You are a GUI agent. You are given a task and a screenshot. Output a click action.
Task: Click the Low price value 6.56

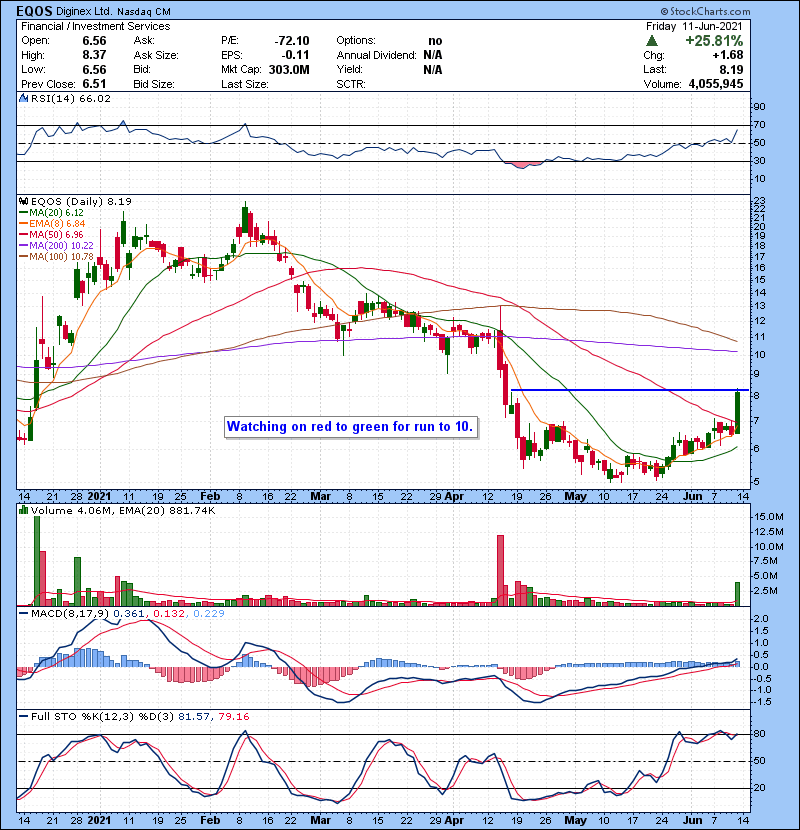(x=94, y=69)
